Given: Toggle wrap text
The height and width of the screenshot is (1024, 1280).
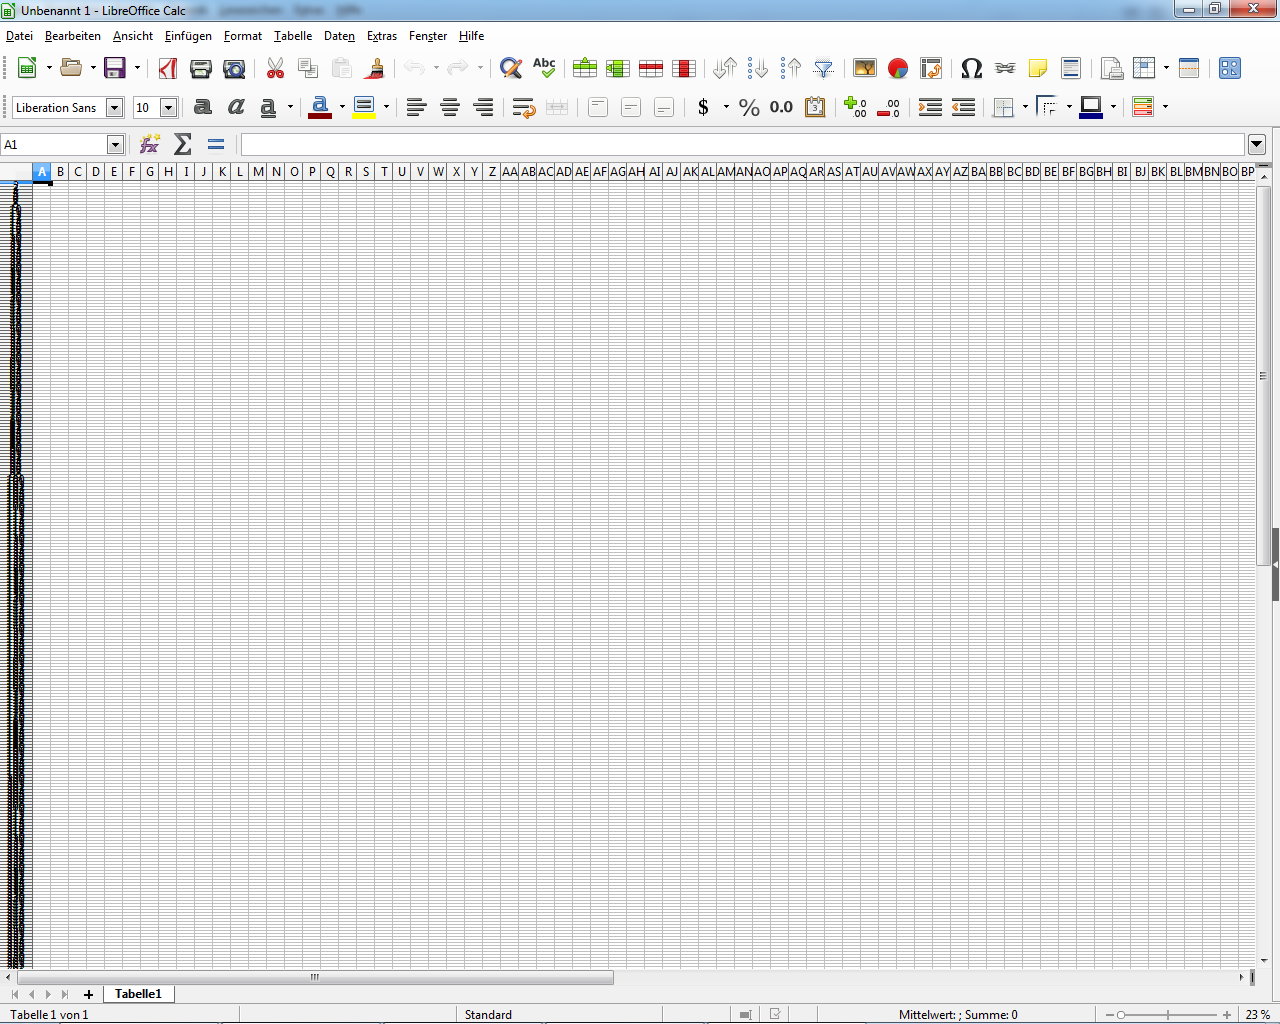Looking at the screenshot, I should tap(523, 107).
